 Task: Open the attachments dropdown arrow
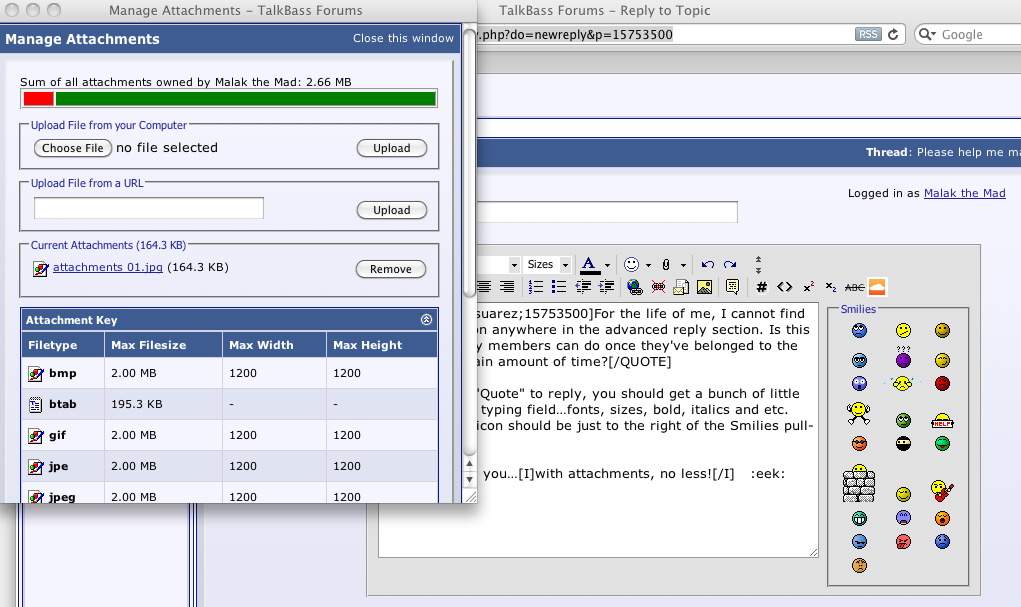point(683,265)
